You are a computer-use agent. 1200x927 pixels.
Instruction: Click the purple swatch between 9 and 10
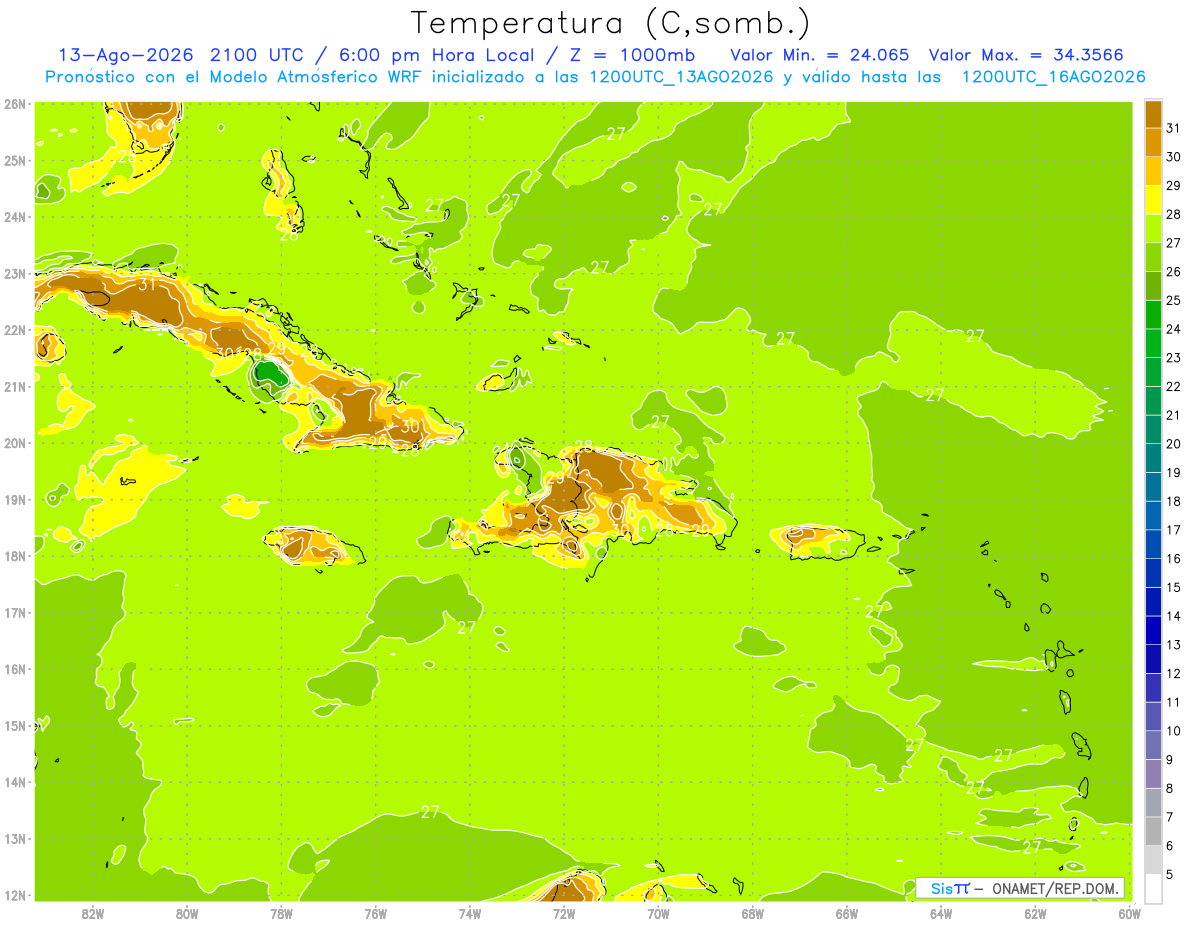click(1153, 745)
